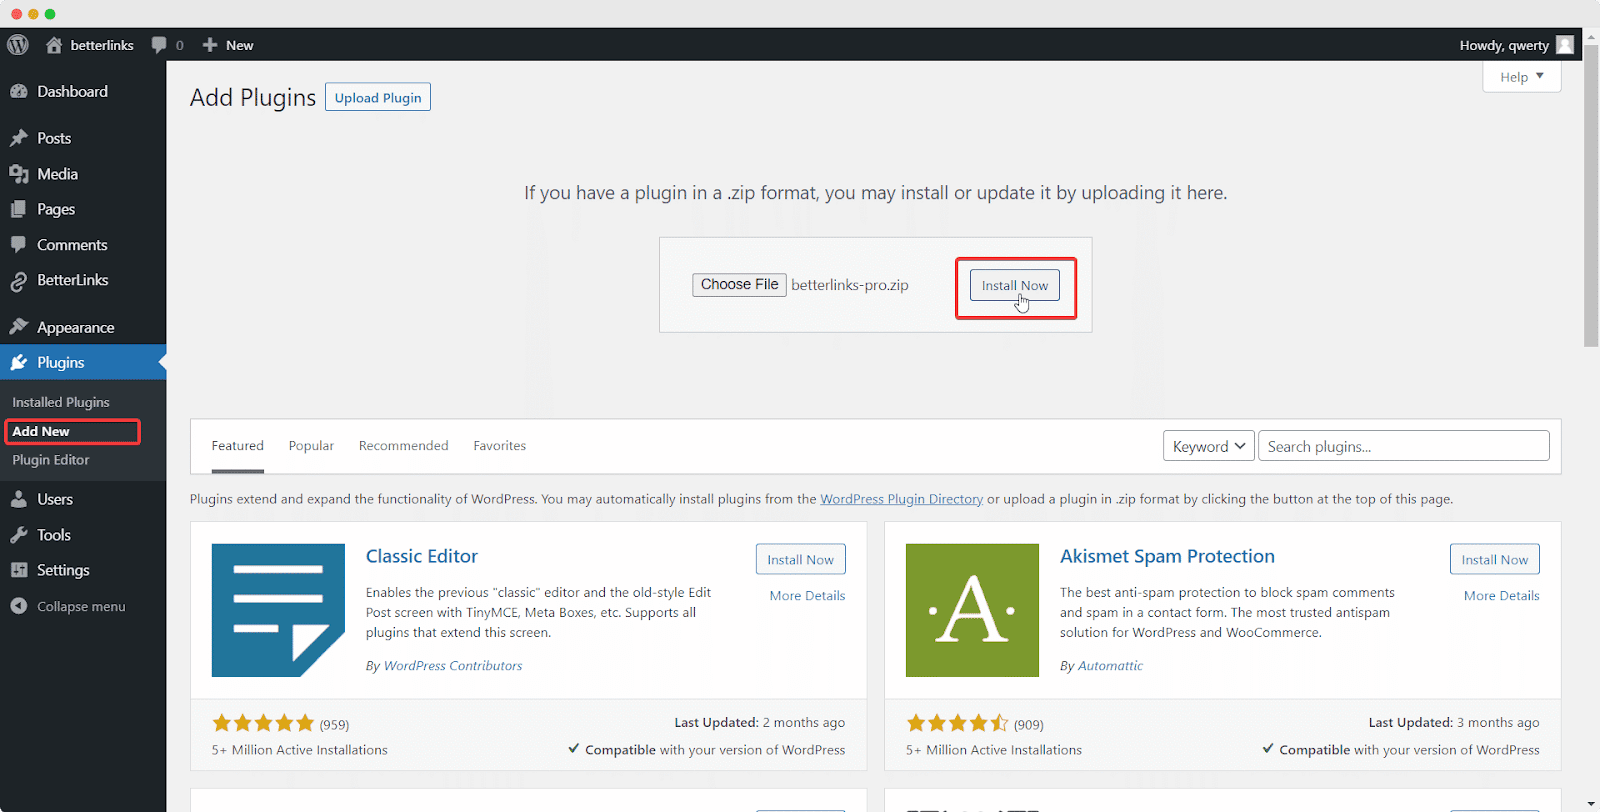The height and width of the screenshot is (812, 1600).
Task: Open the WordPress Plugin Directory link
Action: [x=902, y=499]
